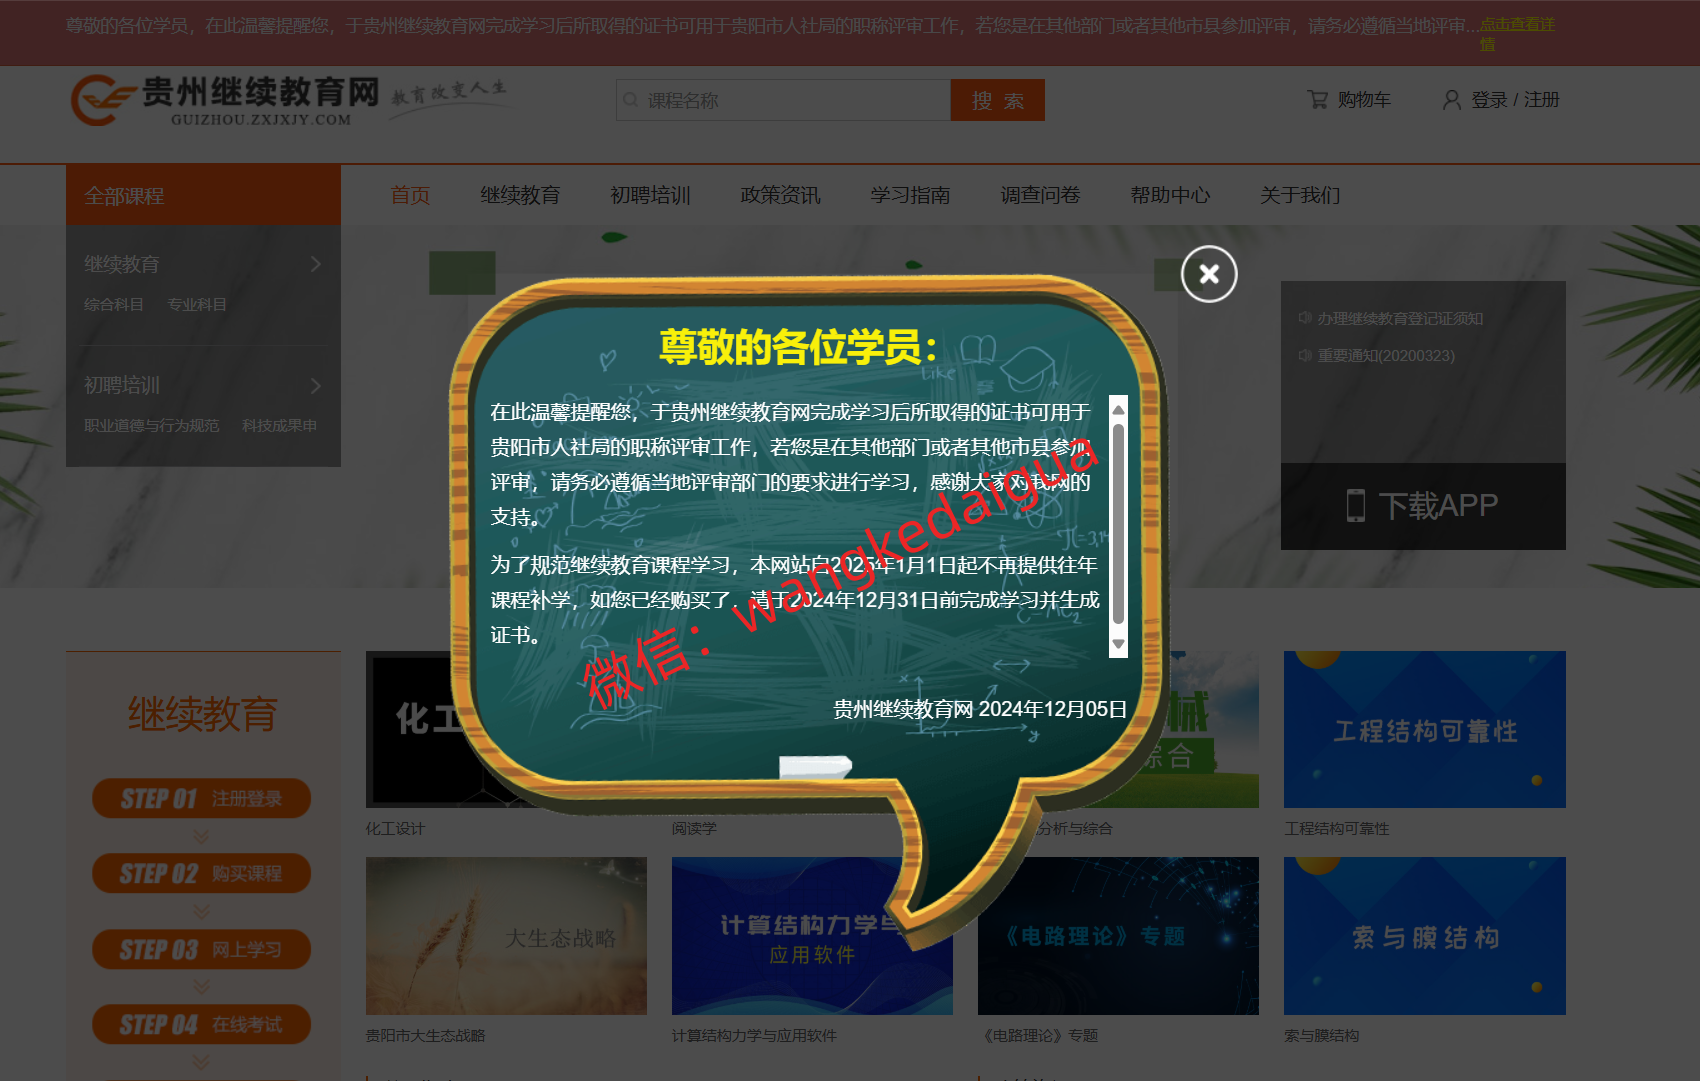The width and height of the screenshot is (1700, 1081).
Task: Open the 重要通知(20200323) notice
Action: tap(1386, 355)
